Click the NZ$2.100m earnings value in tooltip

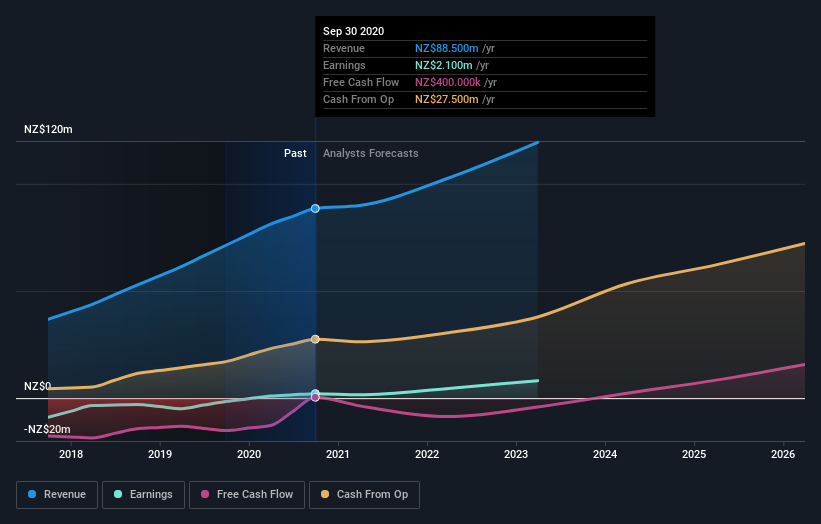click(443, 65)
